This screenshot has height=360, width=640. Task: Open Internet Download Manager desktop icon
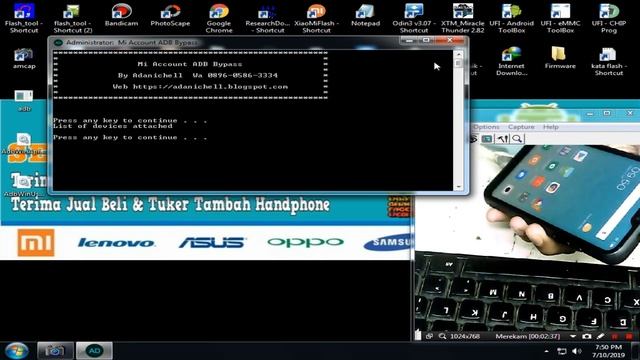(x=511, y=61)
